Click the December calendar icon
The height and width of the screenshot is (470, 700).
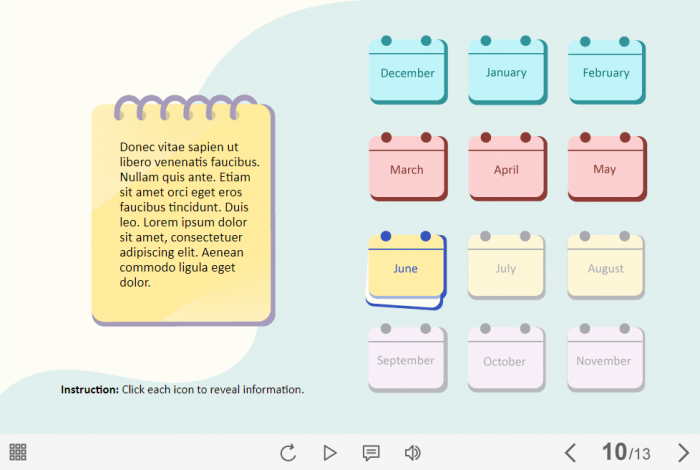pyautogui.click(x=408, y=71)
